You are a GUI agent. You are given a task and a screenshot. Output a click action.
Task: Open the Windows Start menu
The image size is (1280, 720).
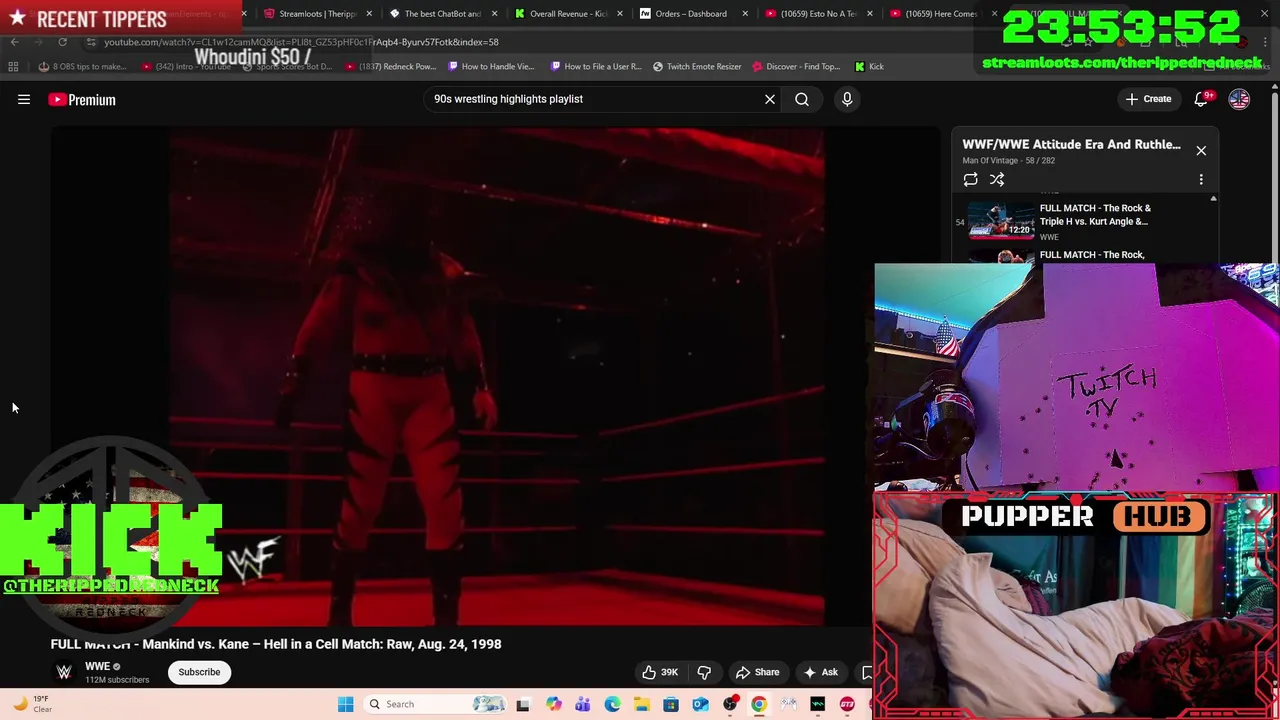[345, 704]
